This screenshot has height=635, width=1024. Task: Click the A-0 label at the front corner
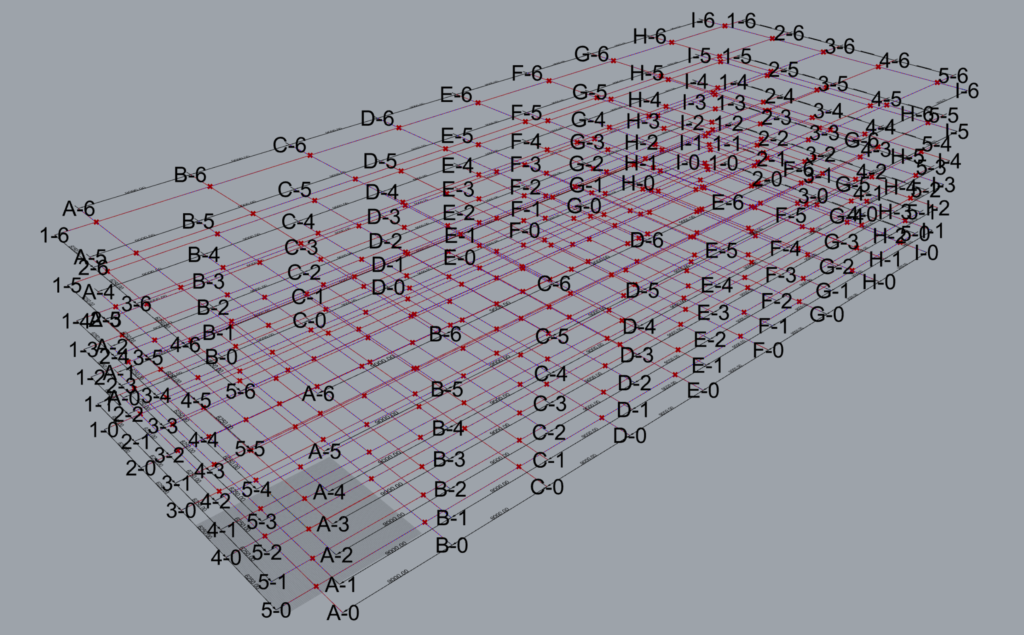[x=342, y=613]
